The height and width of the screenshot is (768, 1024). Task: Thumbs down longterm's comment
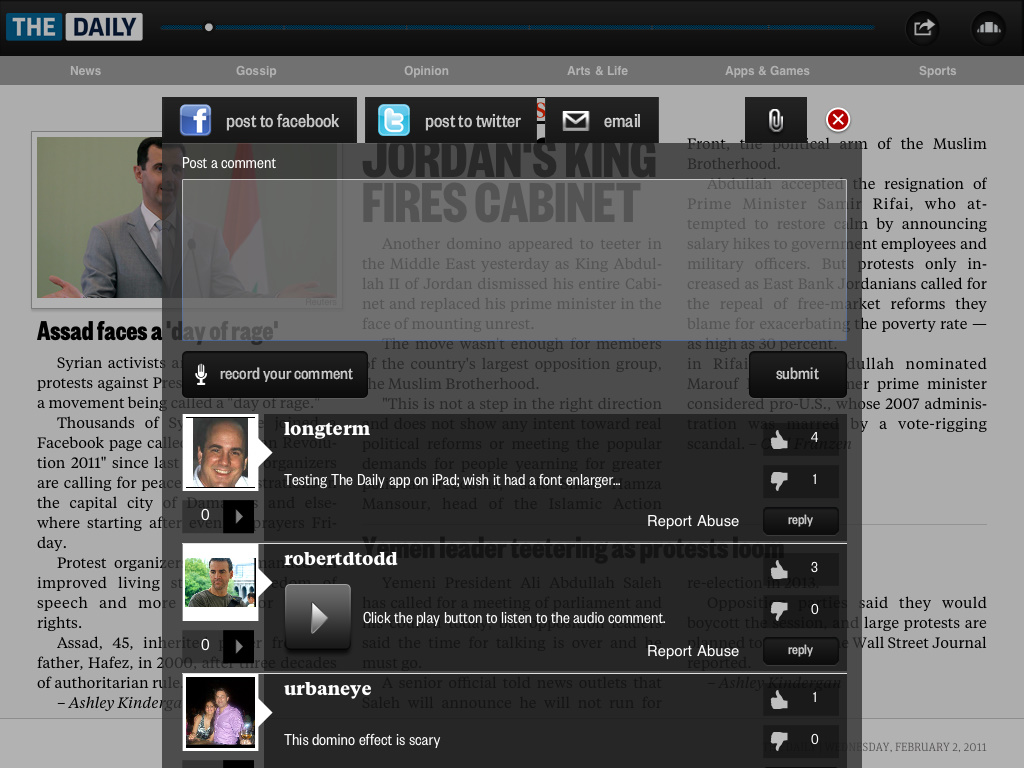pos(779,481)
